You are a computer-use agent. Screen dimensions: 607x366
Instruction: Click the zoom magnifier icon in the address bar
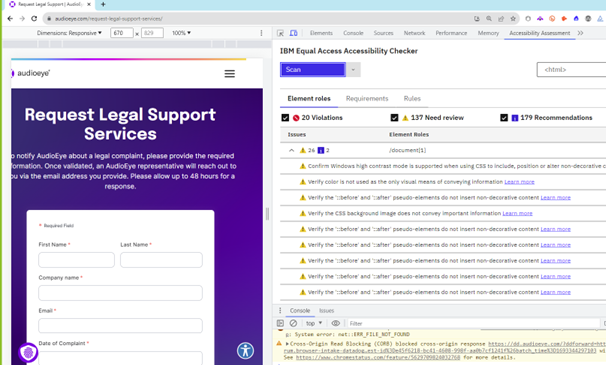click(489, 19)
